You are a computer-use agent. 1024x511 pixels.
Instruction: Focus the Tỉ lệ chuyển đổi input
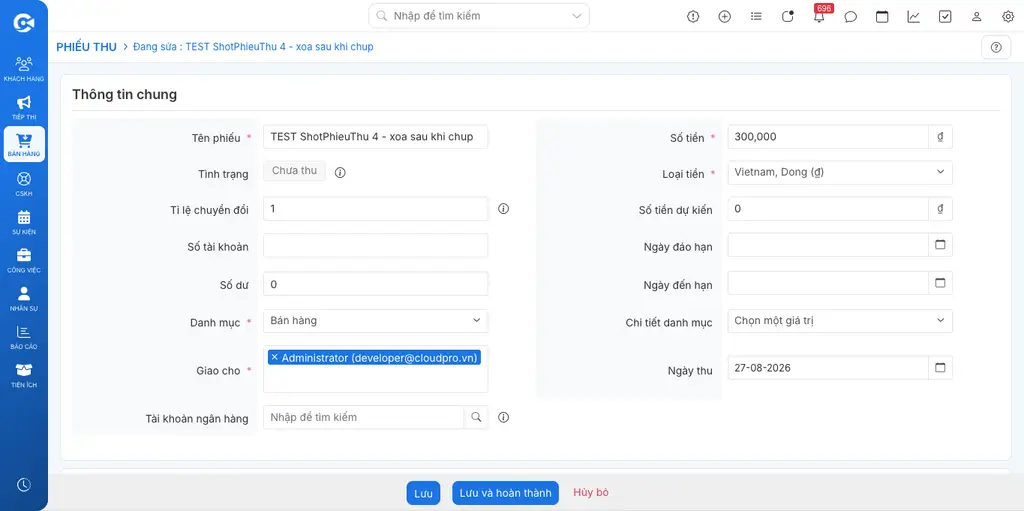click(376, 208)
